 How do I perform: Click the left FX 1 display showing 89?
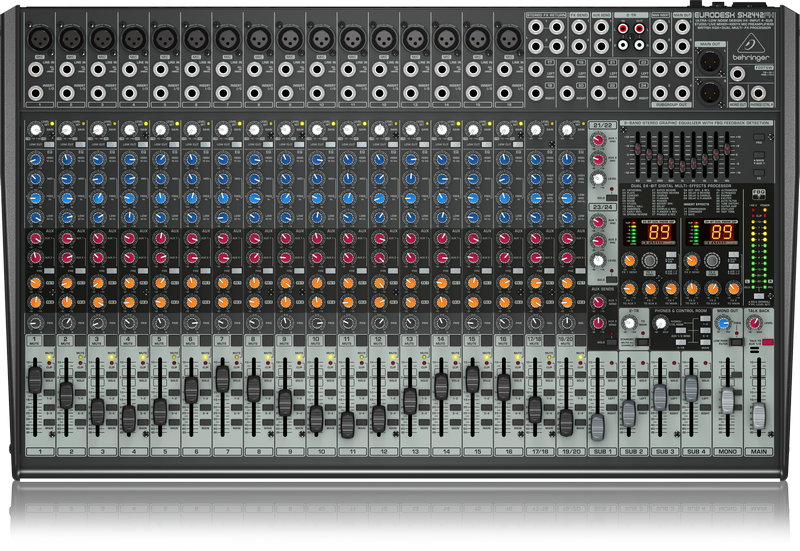[661, 231]
